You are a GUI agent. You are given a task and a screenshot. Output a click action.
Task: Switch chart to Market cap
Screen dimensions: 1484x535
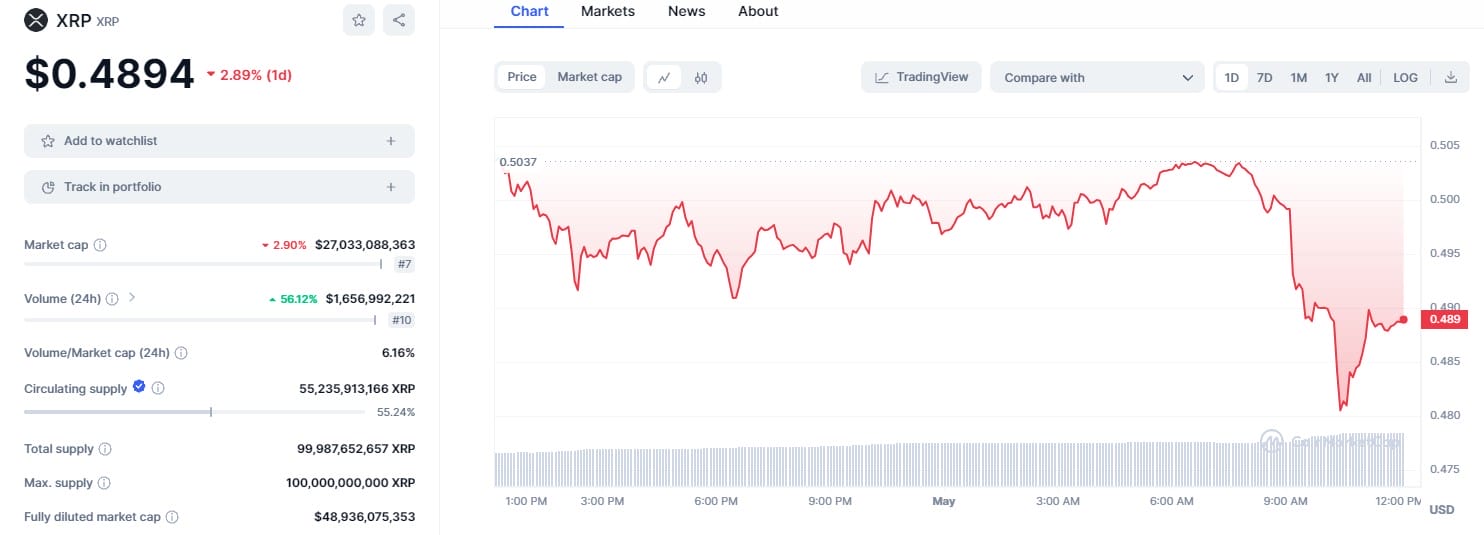point(589,77)
